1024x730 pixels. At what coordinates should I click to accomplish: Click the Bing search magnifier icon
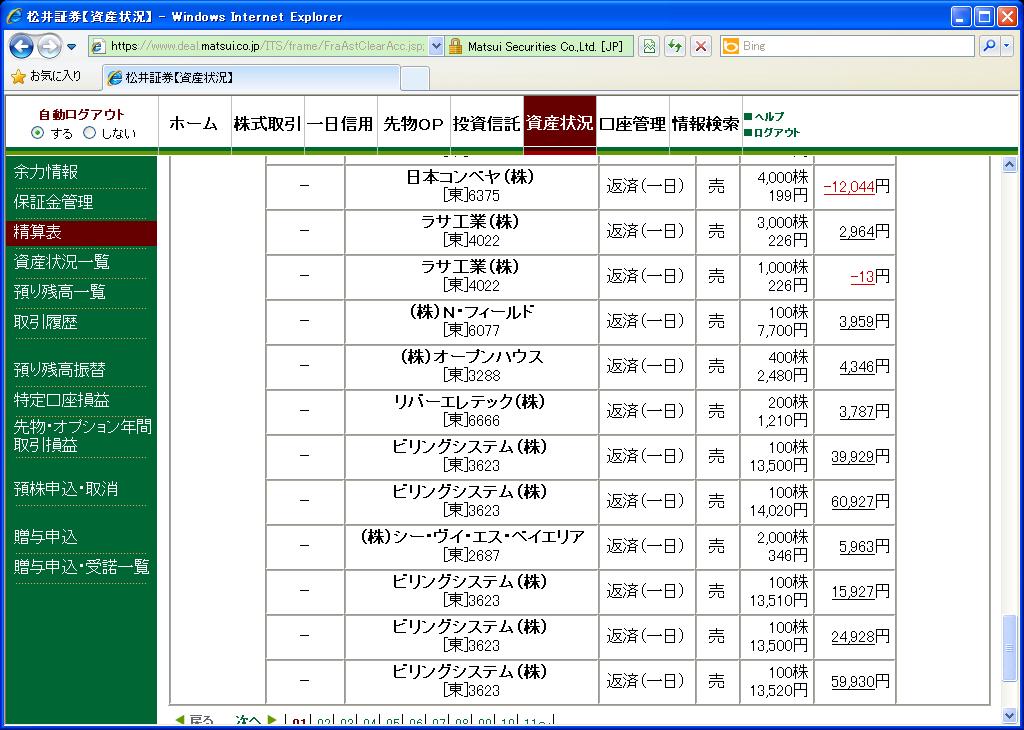click(x=988, y=46)
